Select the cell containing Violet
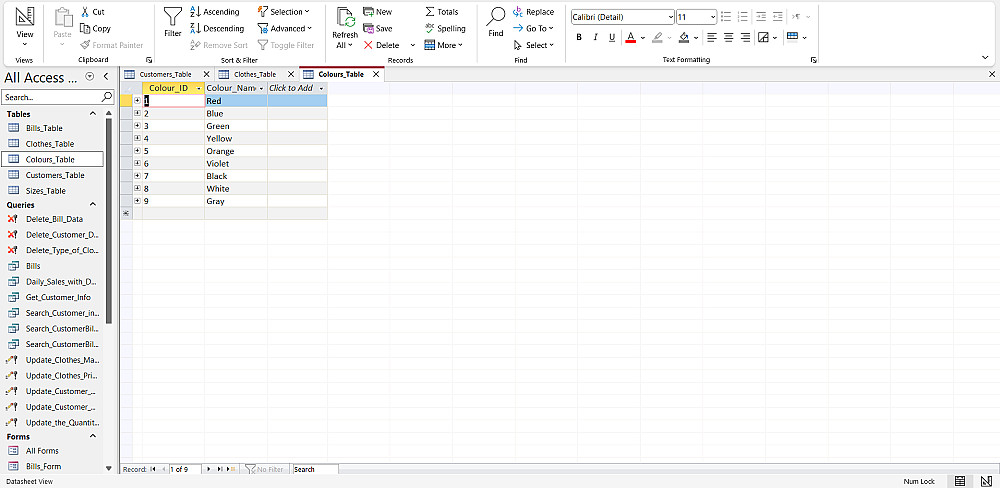This screenshot has width=1000, height=488. click(x=236, y=164)
